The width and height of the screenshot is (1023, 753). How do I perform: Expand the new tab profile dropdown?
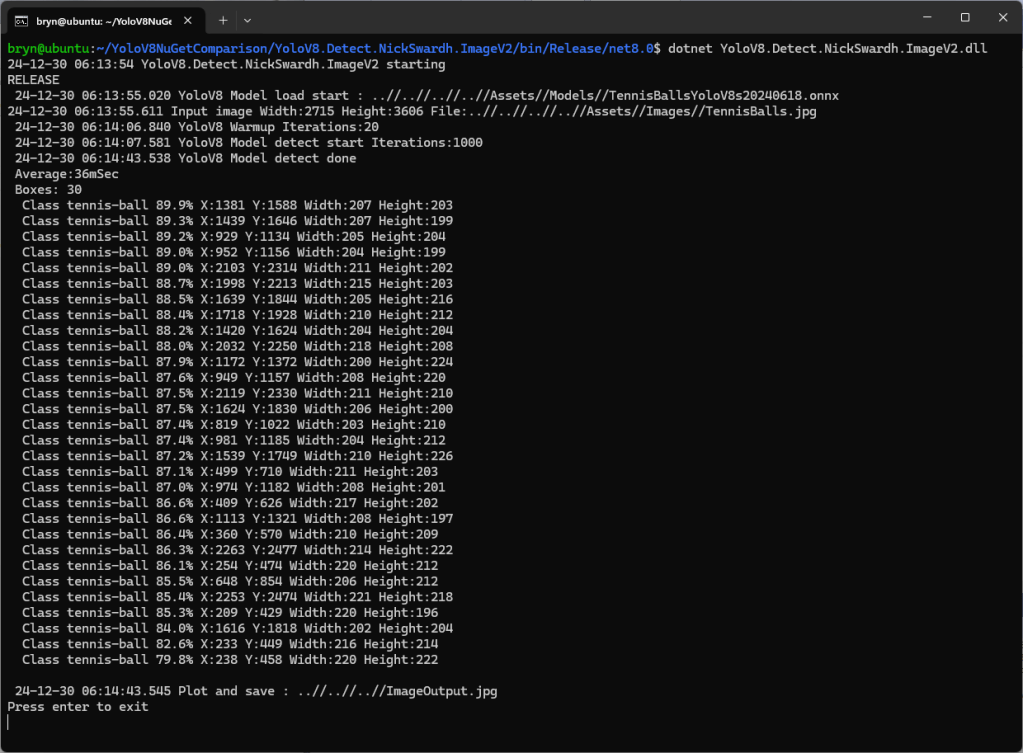point(248,20)
